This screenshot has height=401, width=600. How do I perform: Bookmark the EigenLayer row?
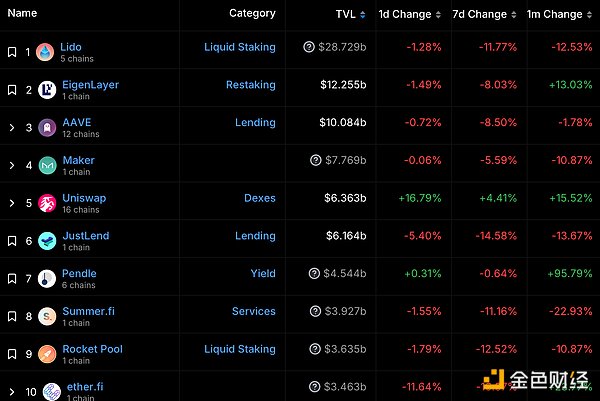[12, 90]
